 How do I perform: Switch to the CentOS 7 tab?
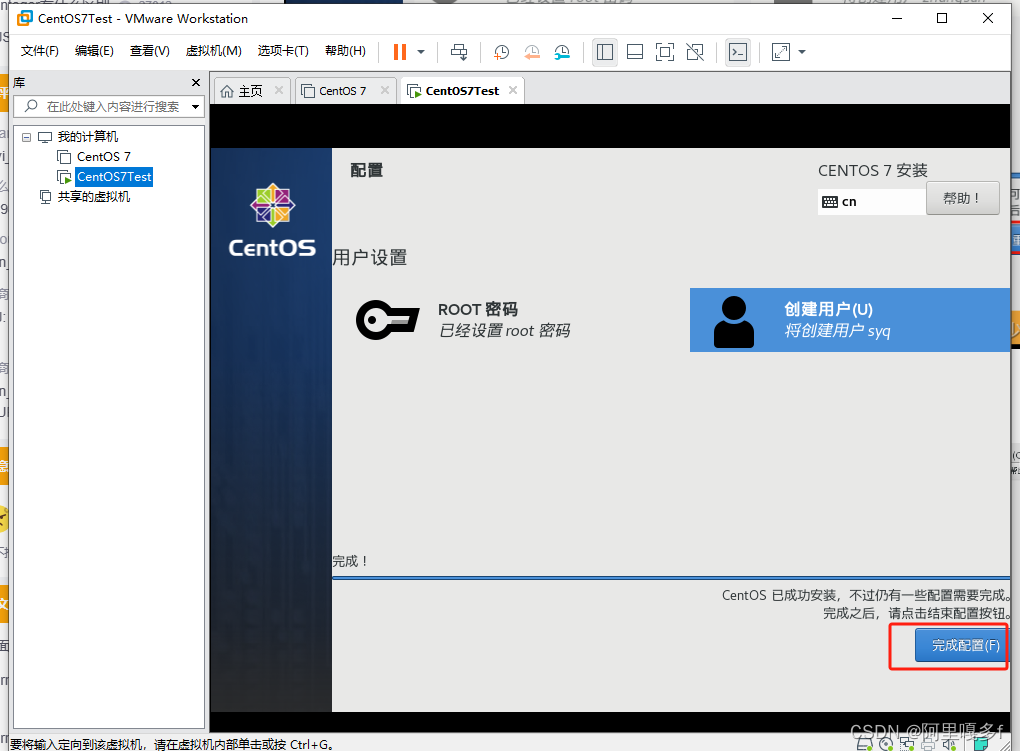pyautogui.click(x=343, y=89)
